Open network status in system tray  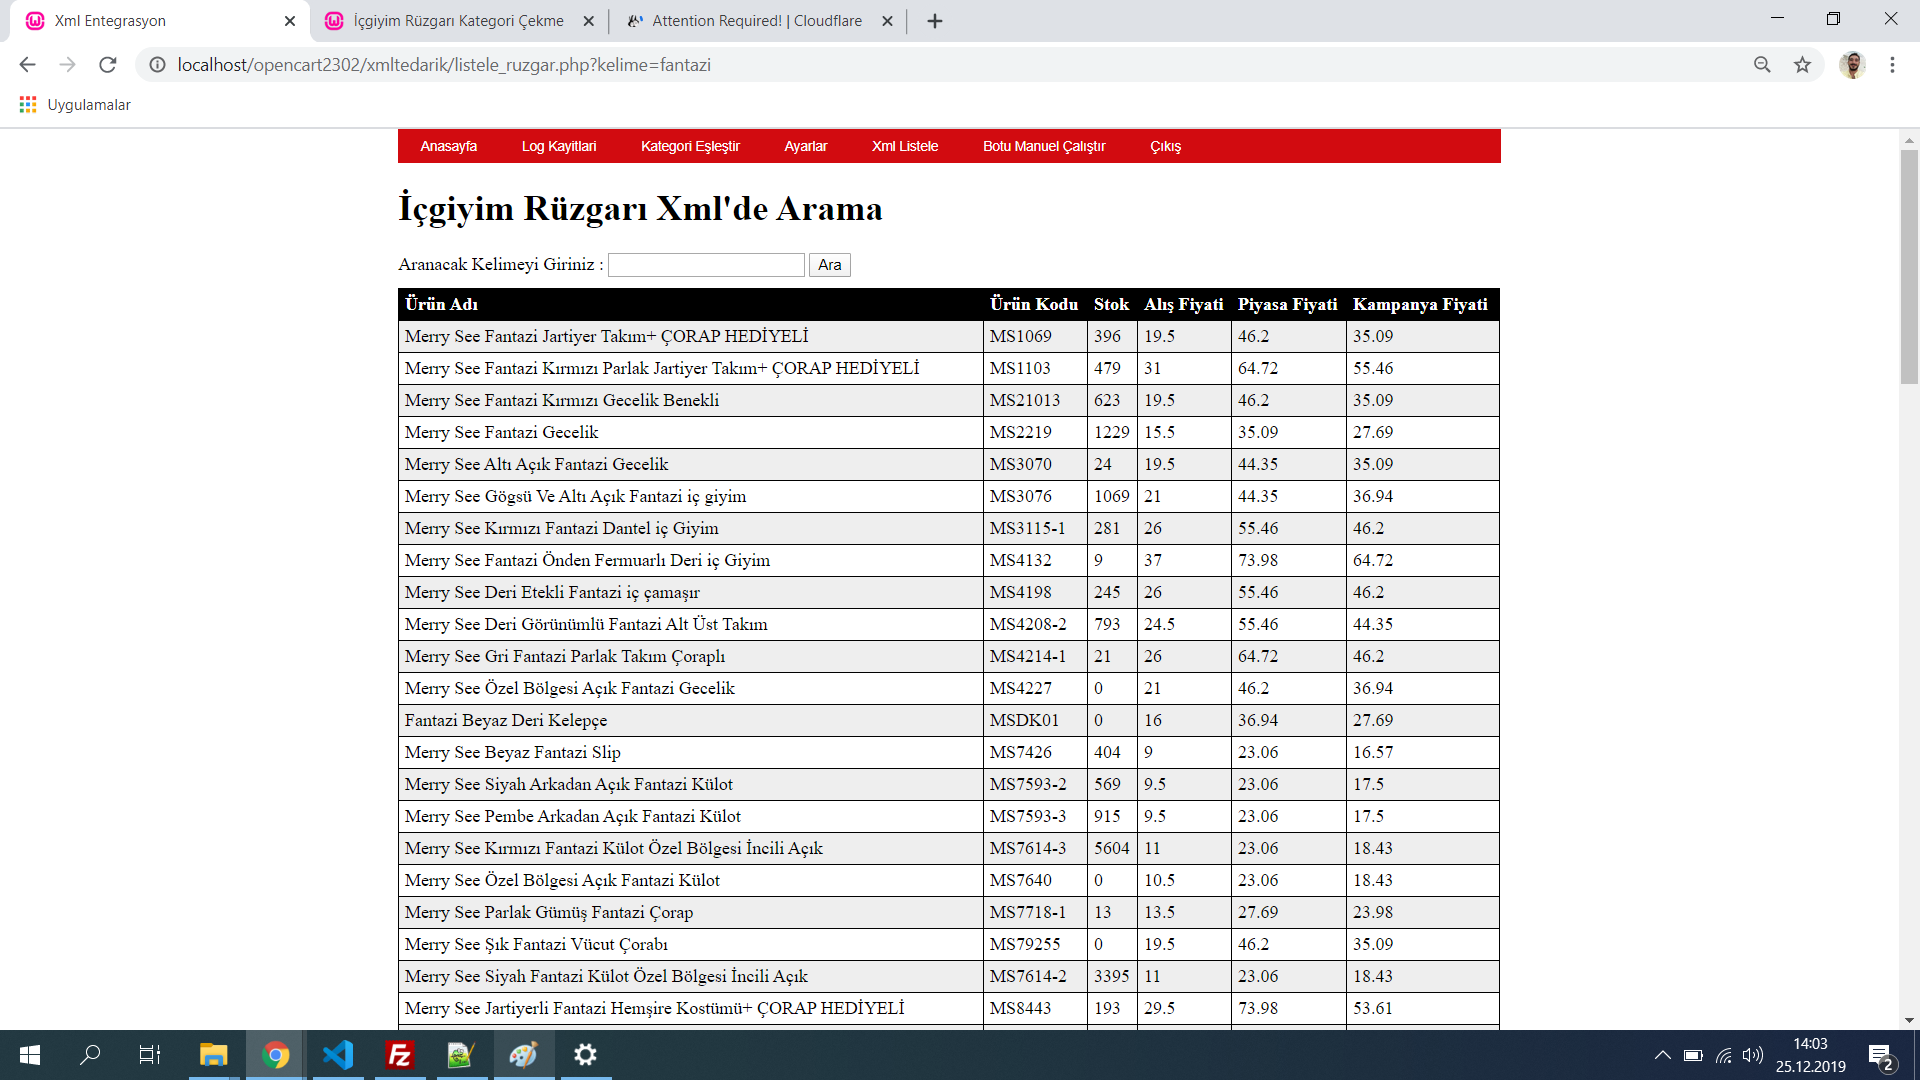click(x=1724, y=1055)
